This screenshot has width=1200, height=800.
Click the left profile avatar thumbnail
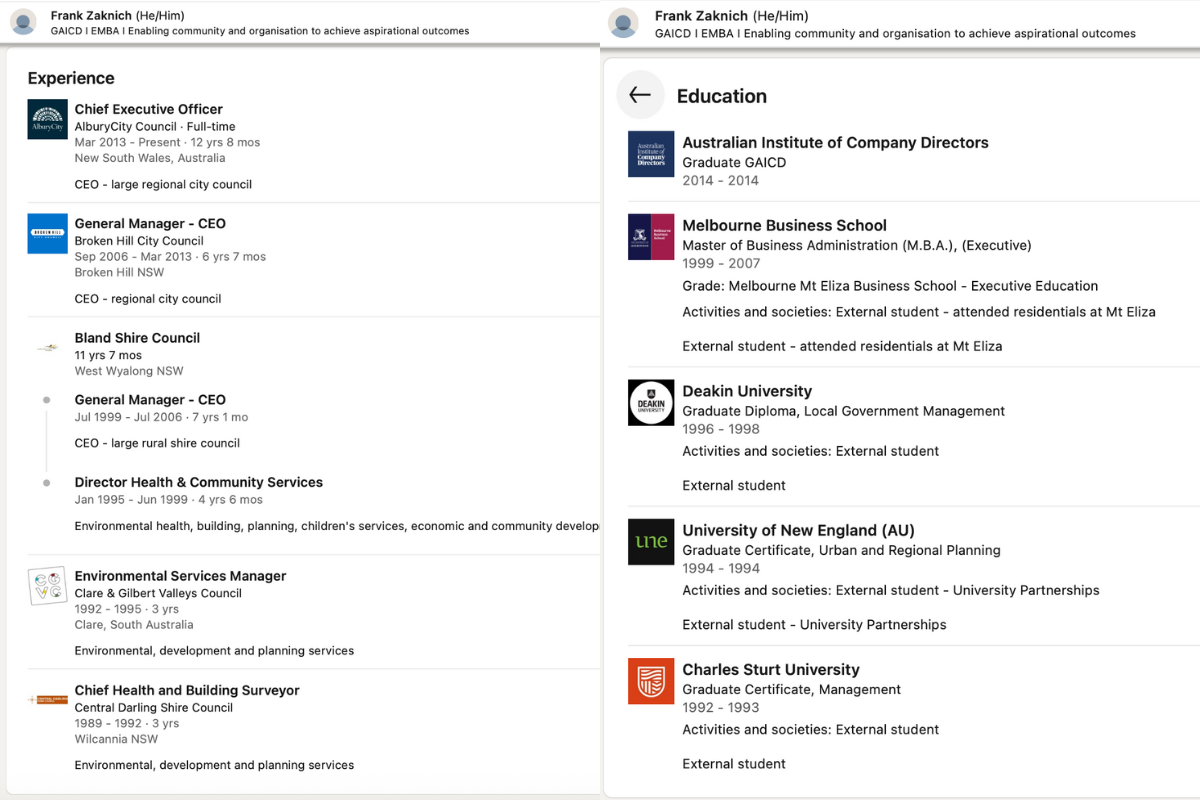[x=23, y=23]
